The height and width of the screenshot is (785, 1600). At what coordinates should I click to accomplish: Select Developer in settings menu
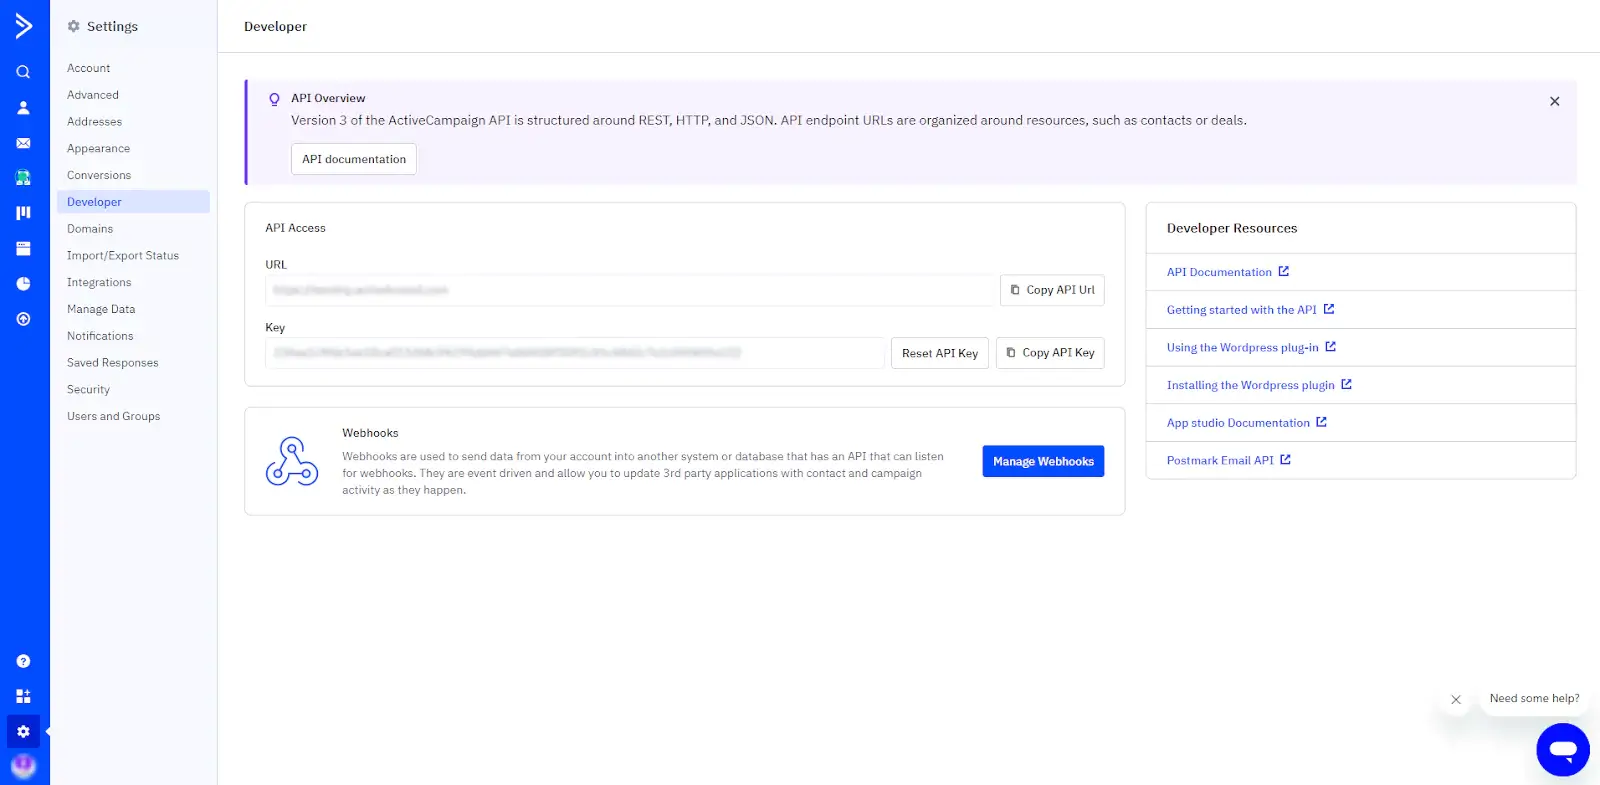click(133, 202)
